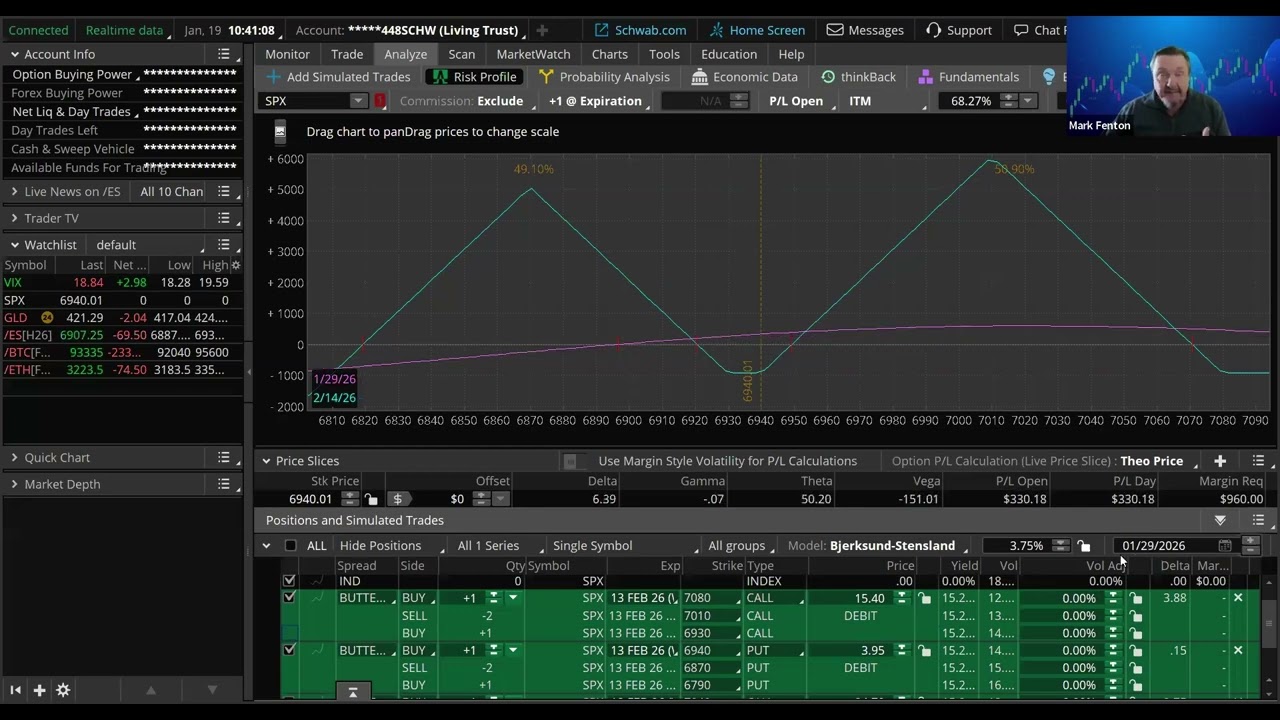This screenshot has height=720, width=1280.
Task: Click the Fundamentals blocks icon
Action: point(925,77)
